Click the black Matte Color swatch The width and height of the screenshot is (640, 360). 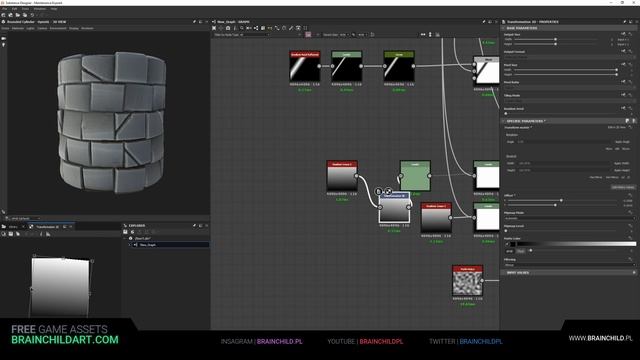point(513,244)
